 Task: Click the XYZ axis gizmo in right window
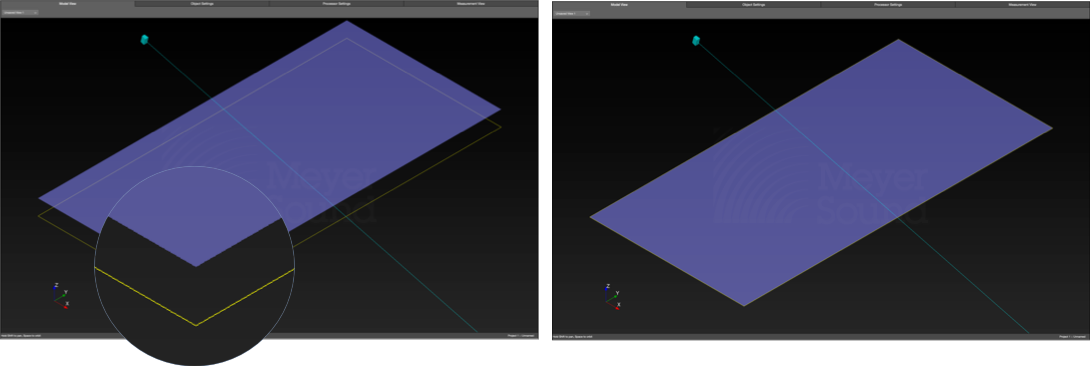612,296
